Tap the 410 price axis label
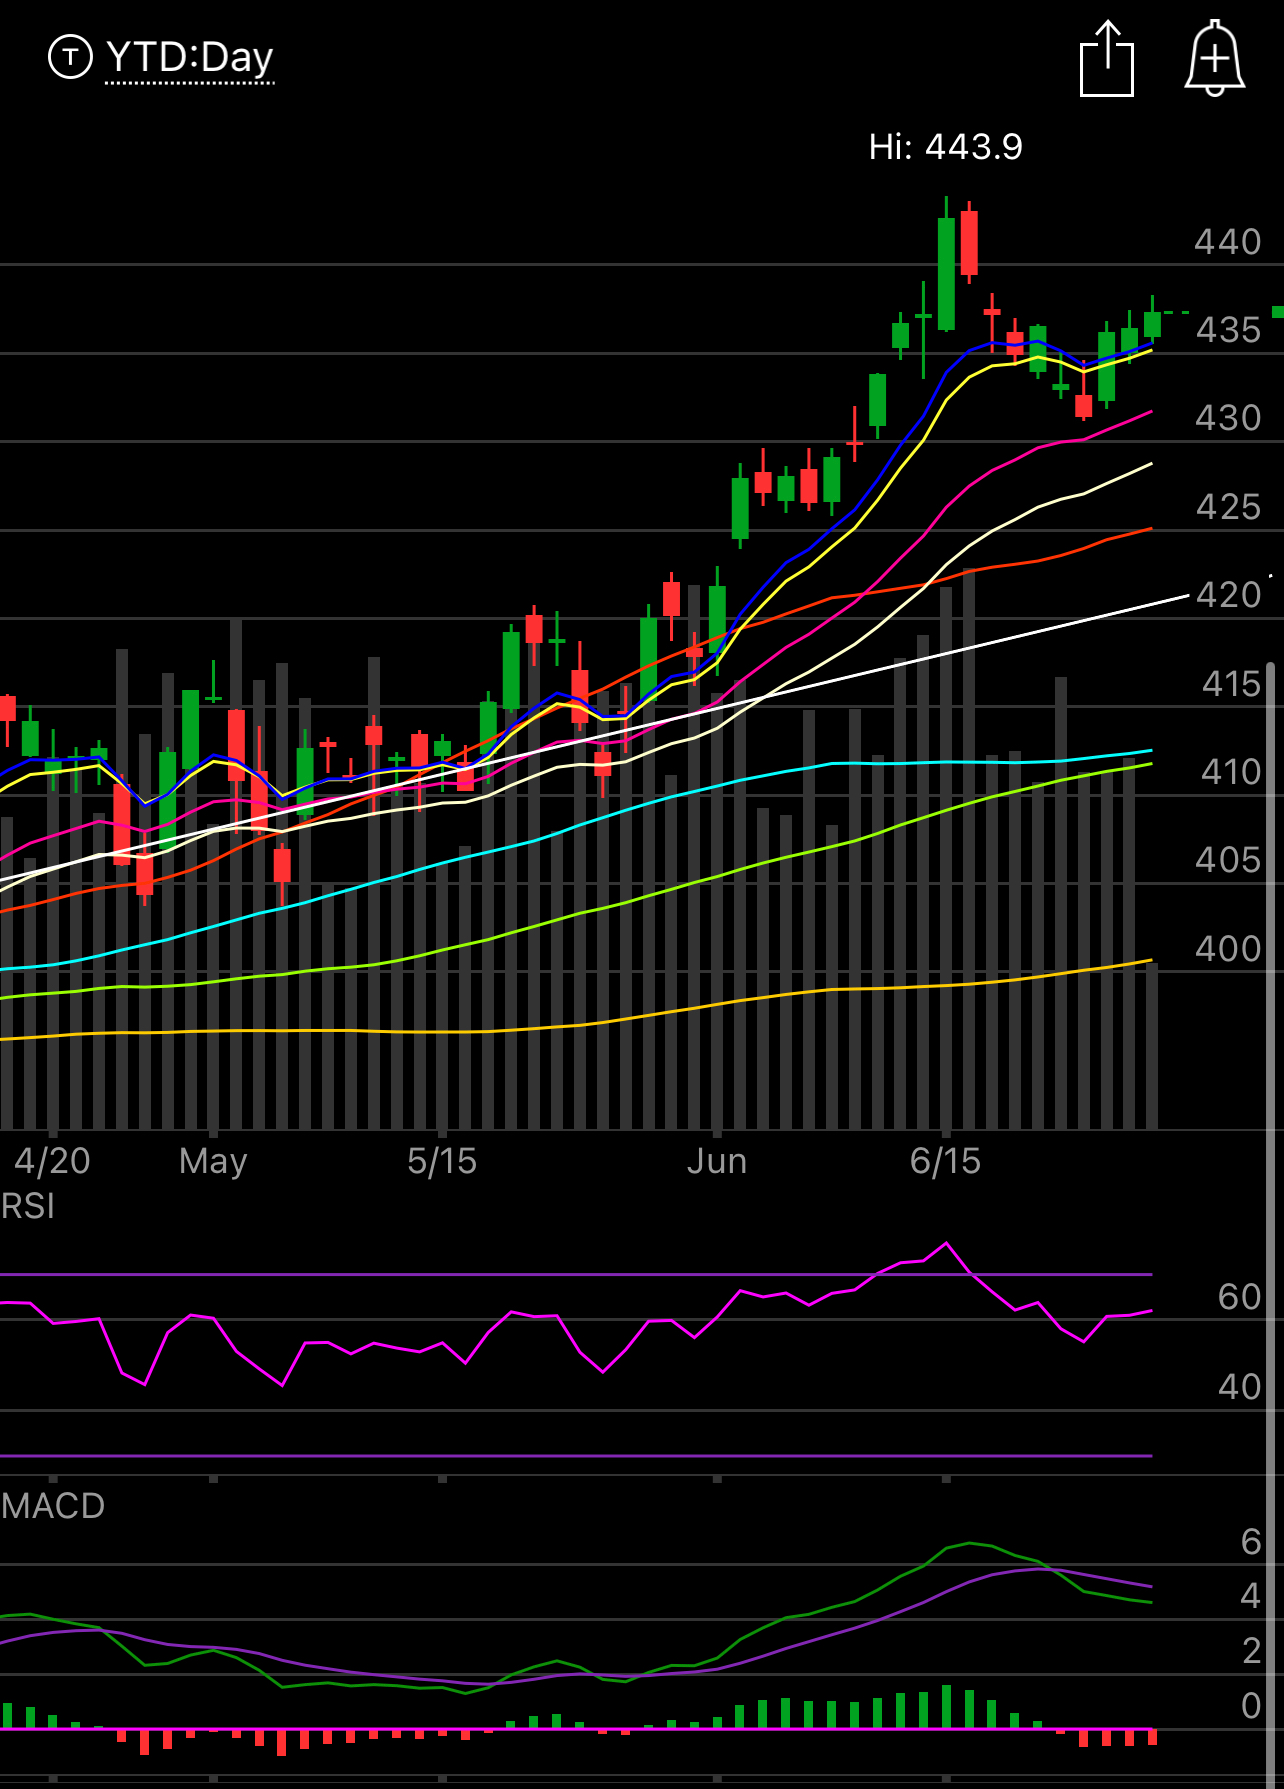Image resolution: width=1284 pixels, height=1789 pixels. (x=1231, y=772)
